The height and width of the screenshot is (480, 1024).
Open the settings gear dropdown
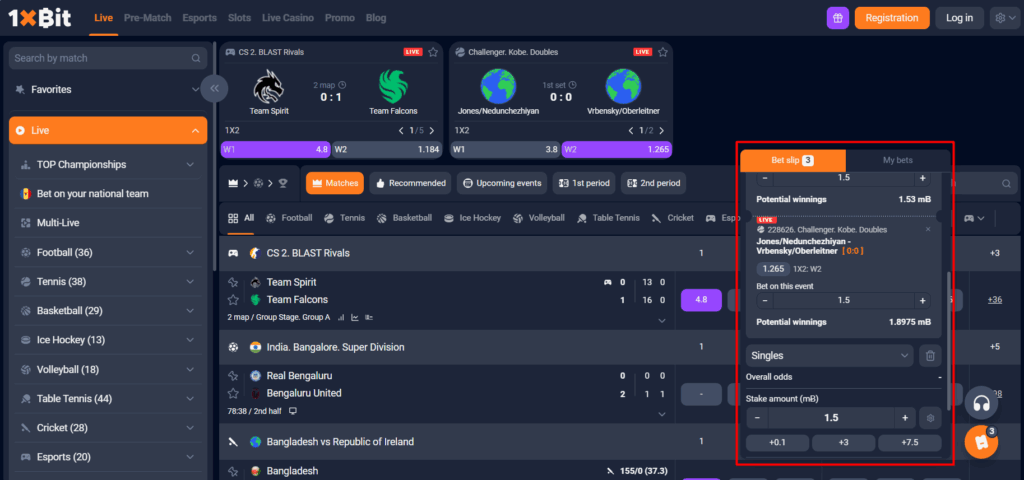(x=1004, y=18)
